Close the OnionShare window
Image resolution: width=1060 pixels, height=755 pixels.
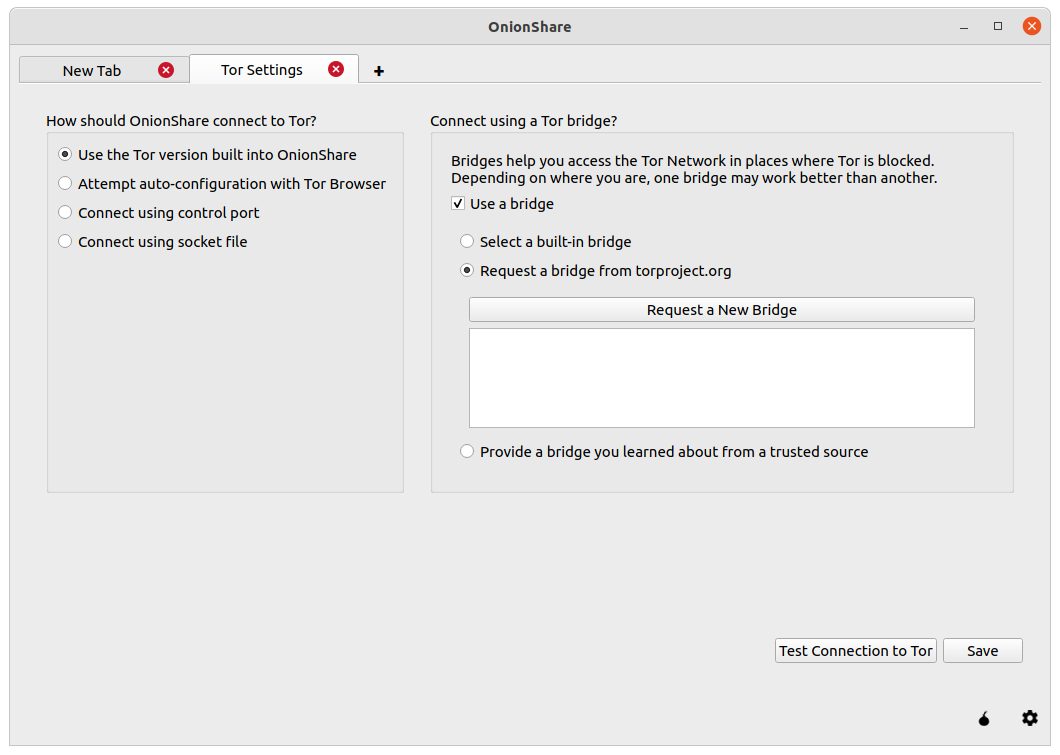click(1031, 26)
